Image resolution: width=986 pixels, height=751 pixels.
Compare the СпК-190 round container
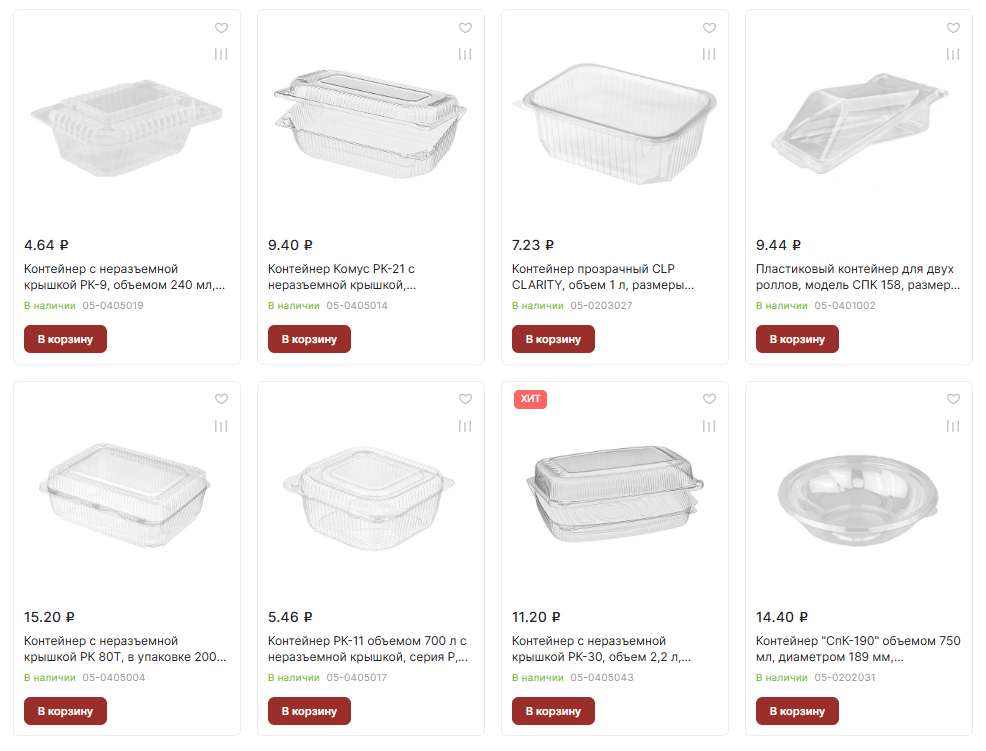[x=953, y=426]
